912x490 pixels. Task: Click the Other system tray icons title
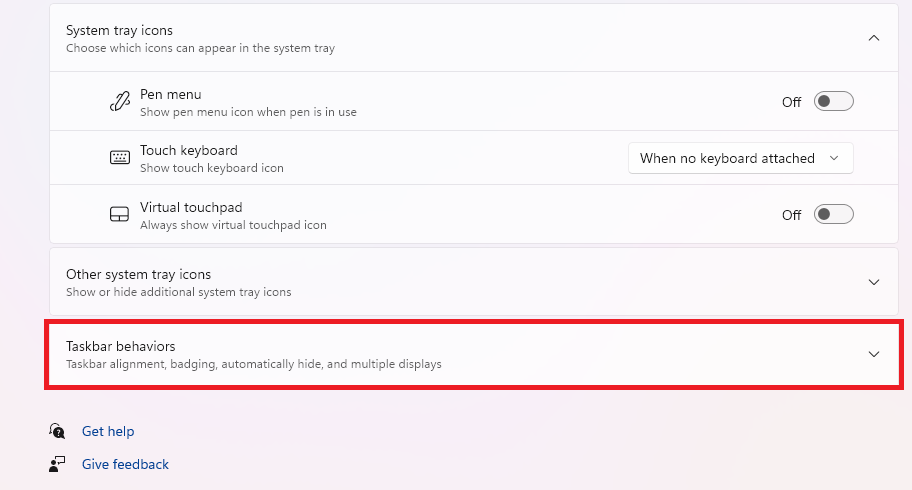138,274
